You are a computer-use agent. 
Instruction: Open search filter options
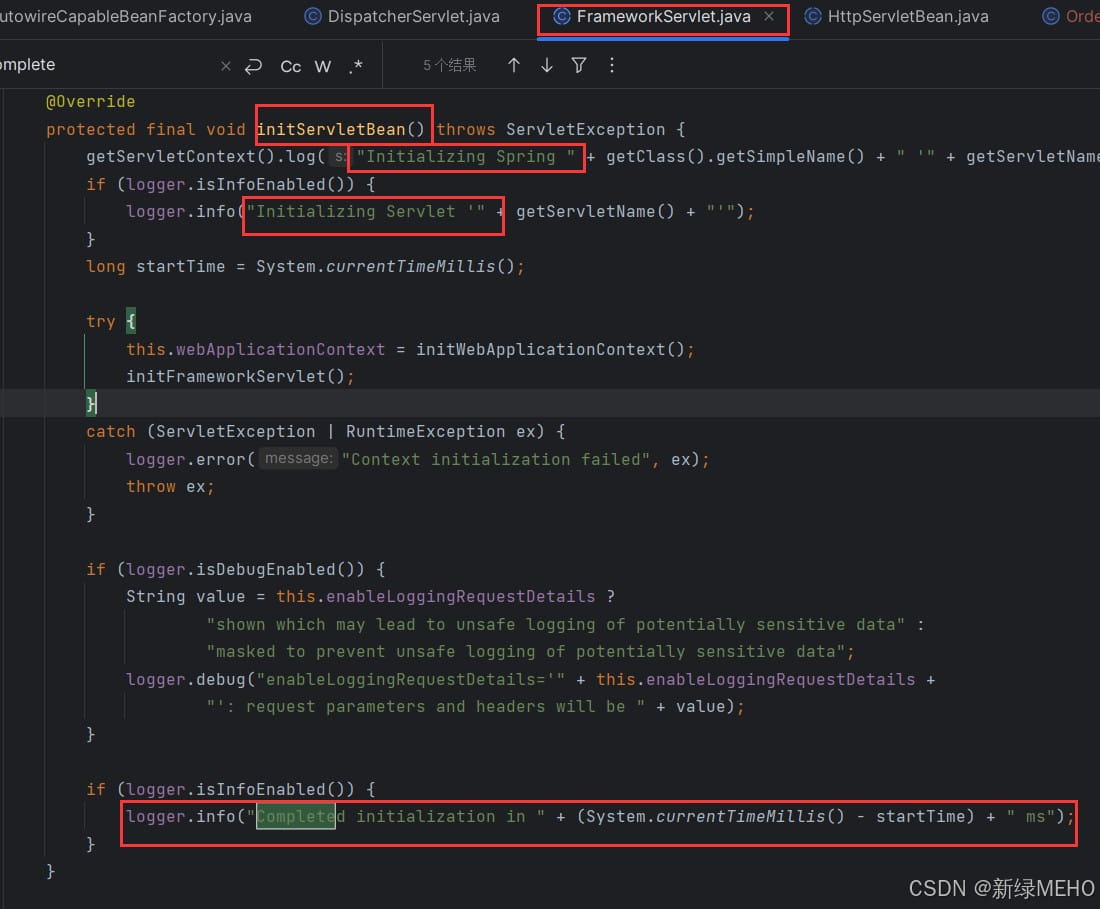[x=579, y=65]
